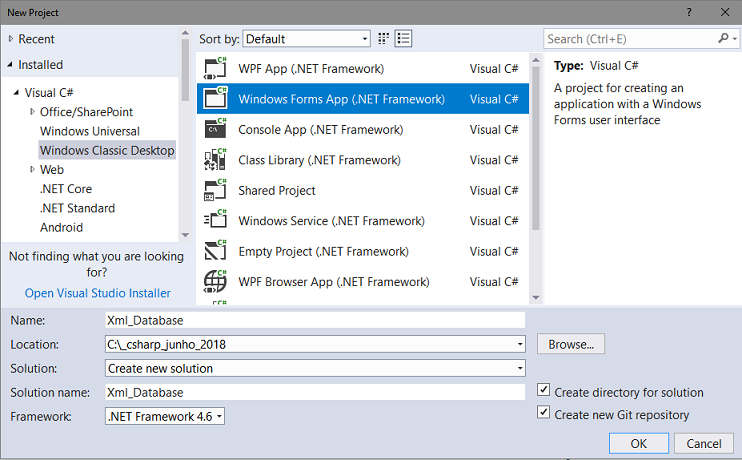Image resolution: width=742 pixels, height=460 pixels.
Task: Pick the Shared Project template icon
Action: (215, 191)
